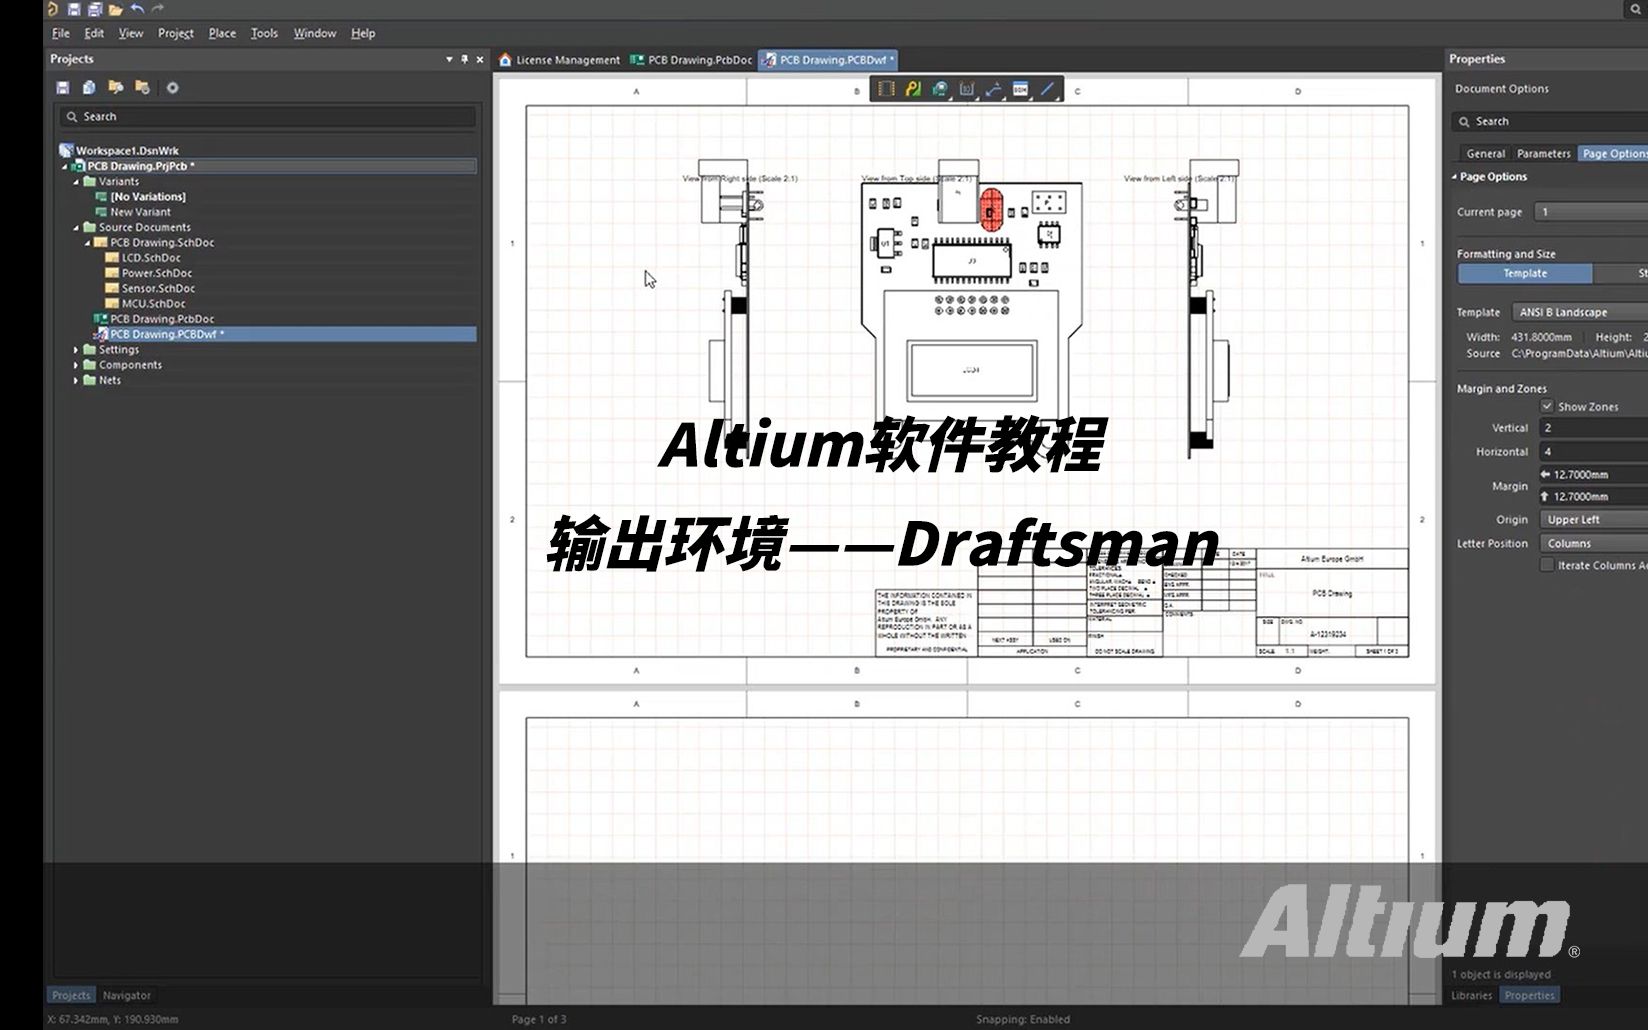Open the Tools menu

coord(263,33)
